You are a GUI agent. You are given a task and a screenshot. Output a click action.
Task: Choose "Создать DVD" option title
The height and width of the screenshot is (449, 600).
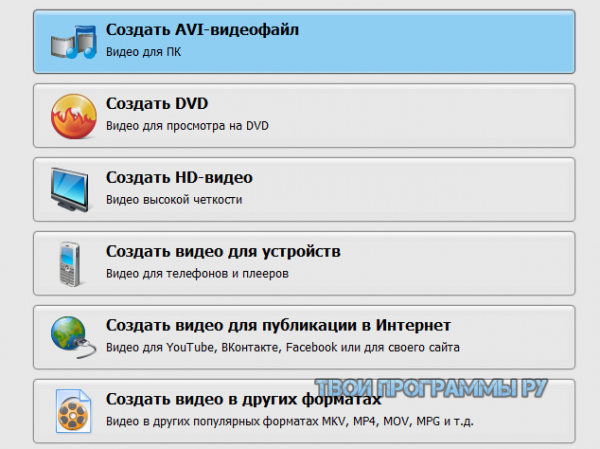157,104
